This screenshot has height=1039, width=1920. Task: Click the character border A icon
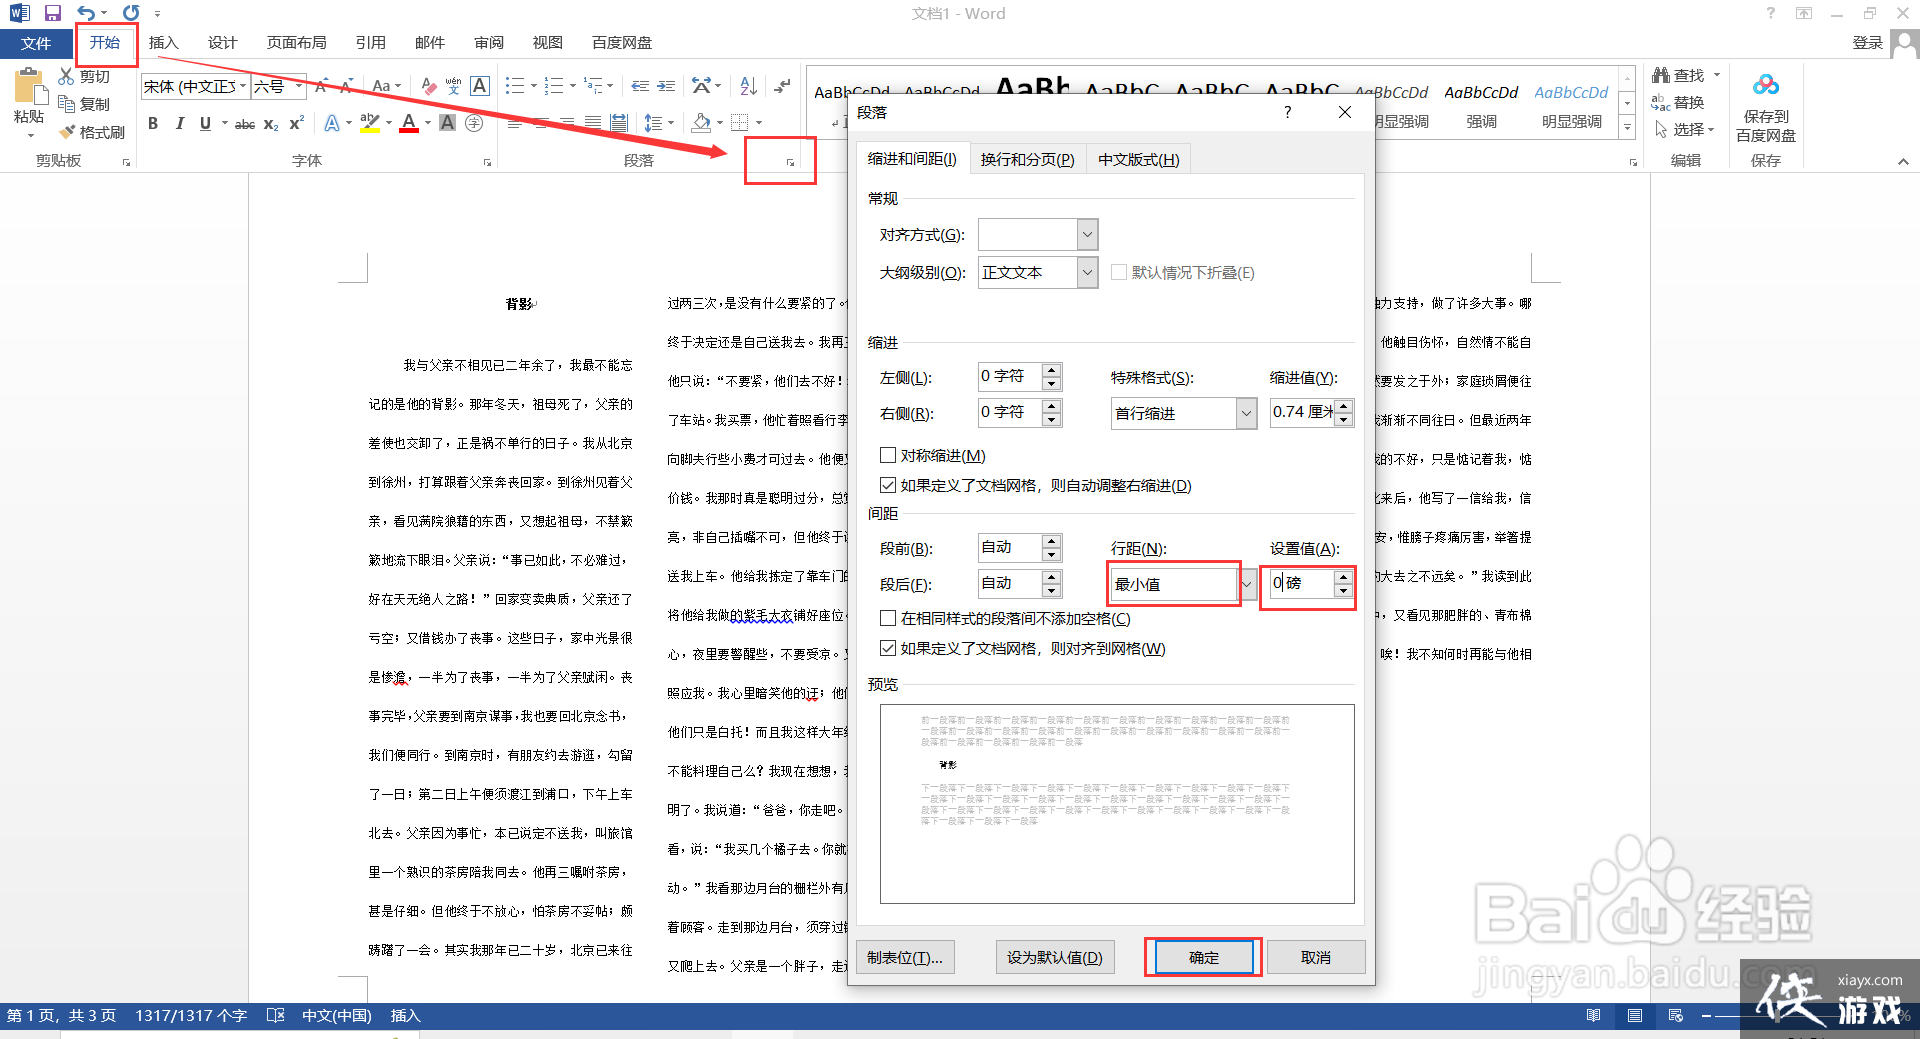tap(480, 86)
